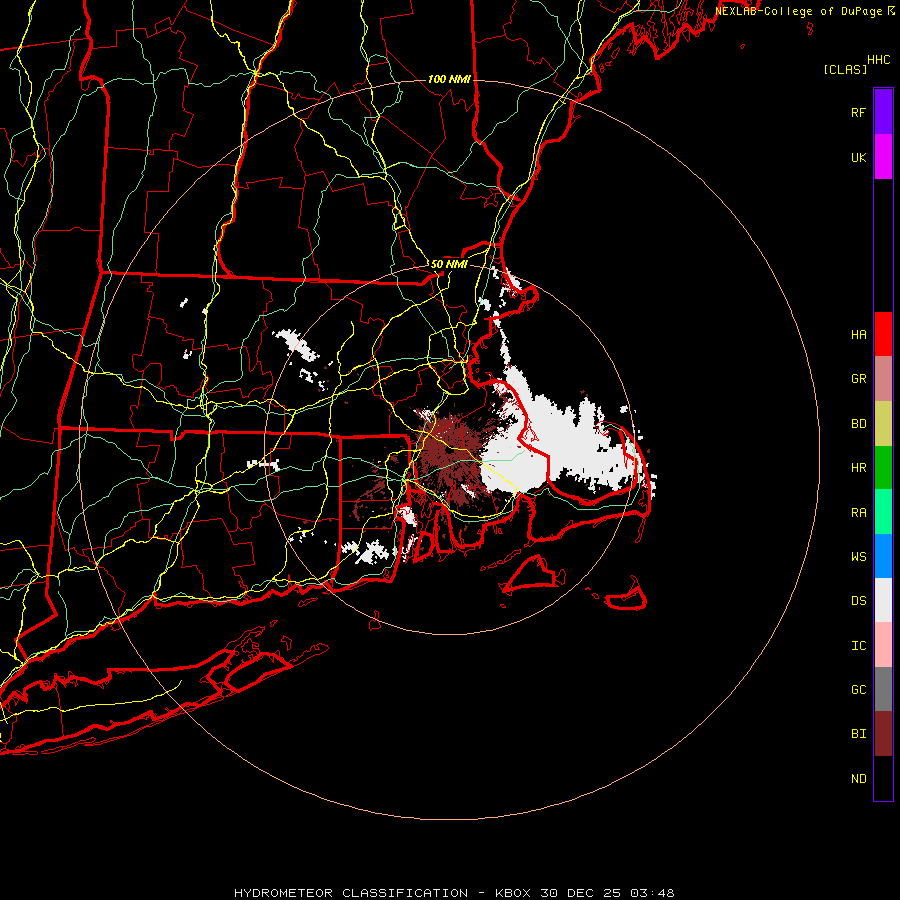Click the [CLAS] legend header

[845, 69]
